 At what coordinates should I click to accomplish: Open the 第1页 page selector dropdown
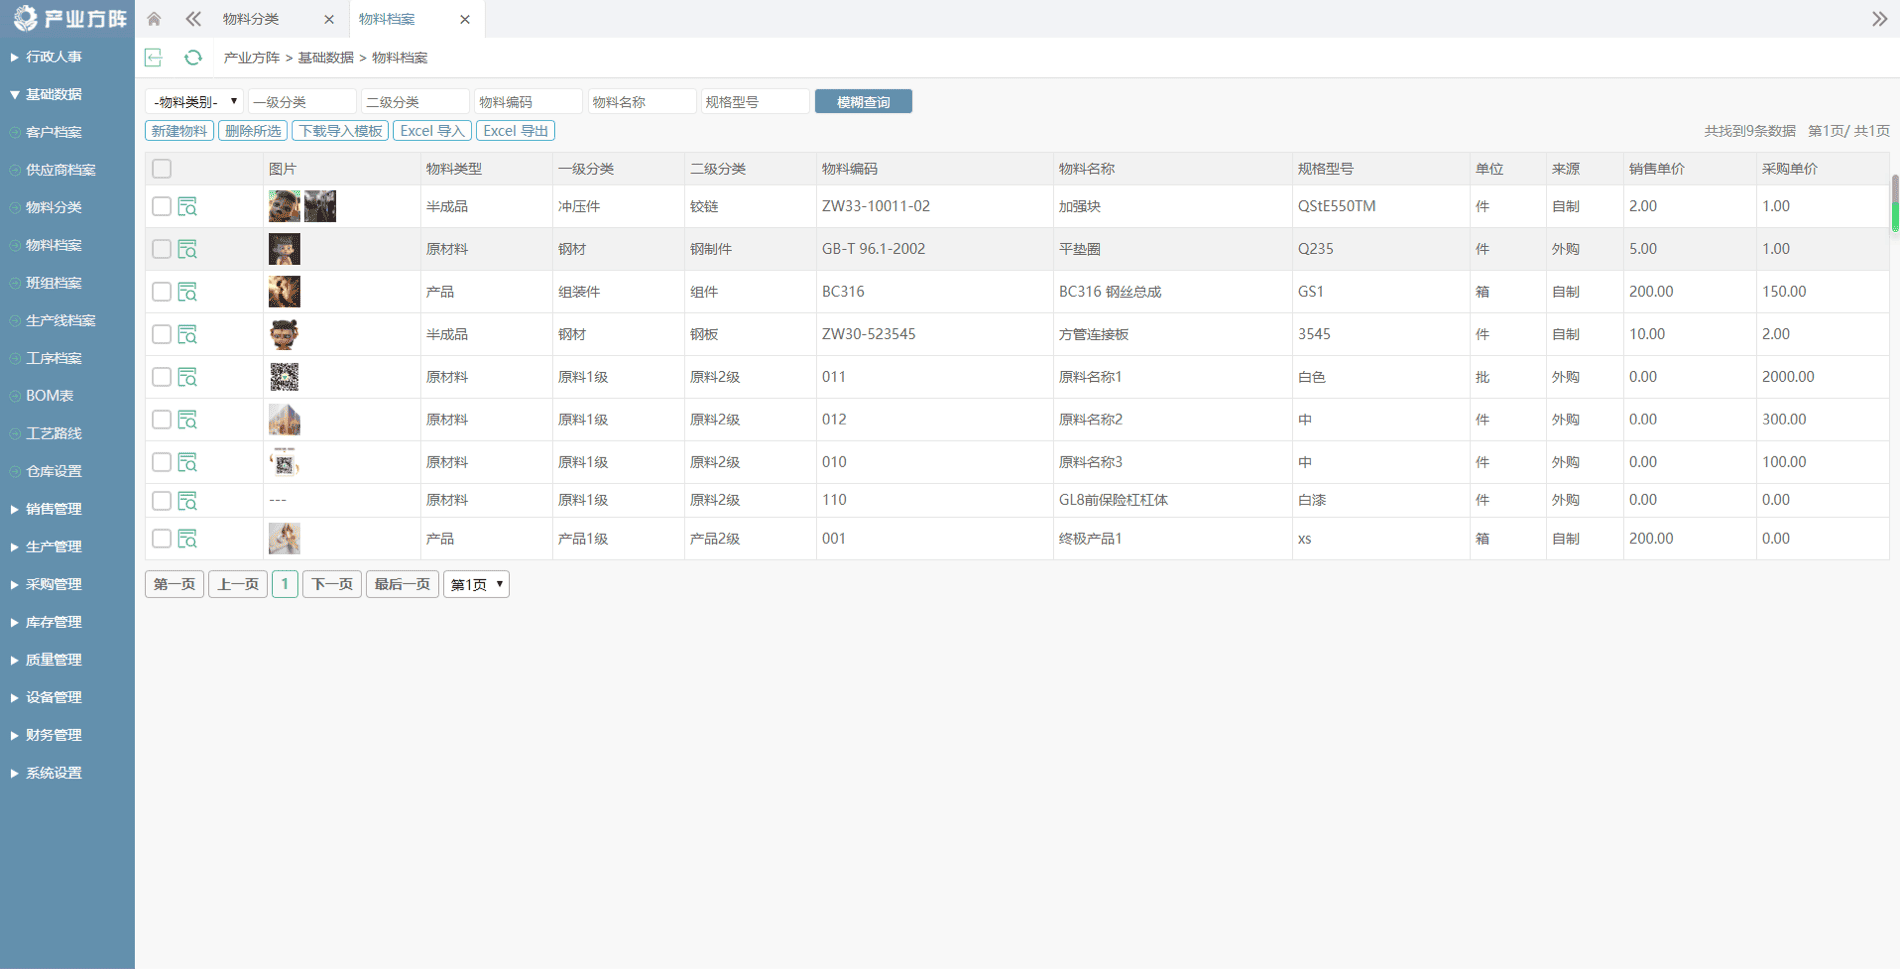coord(476,584)
